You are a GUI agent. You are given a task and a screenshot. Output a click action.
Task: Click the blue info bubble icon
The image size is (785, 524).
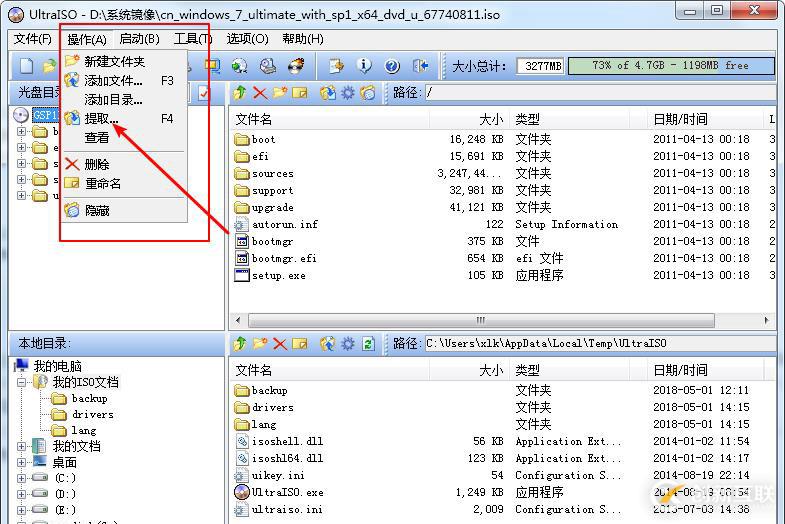coord(364,66)
